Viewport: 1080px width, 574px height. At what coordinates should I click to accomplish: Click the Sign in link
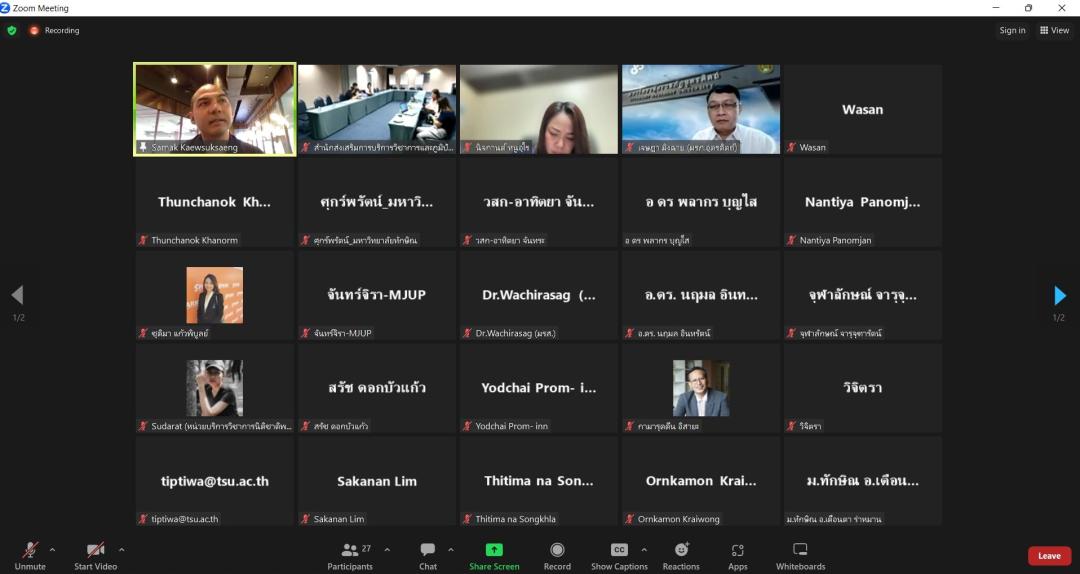(x=1012, y=30)
